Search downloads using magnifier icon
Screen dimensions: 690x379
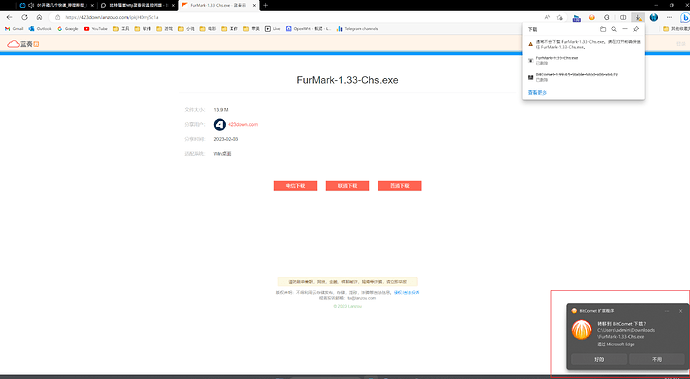(x=614, y=29)
